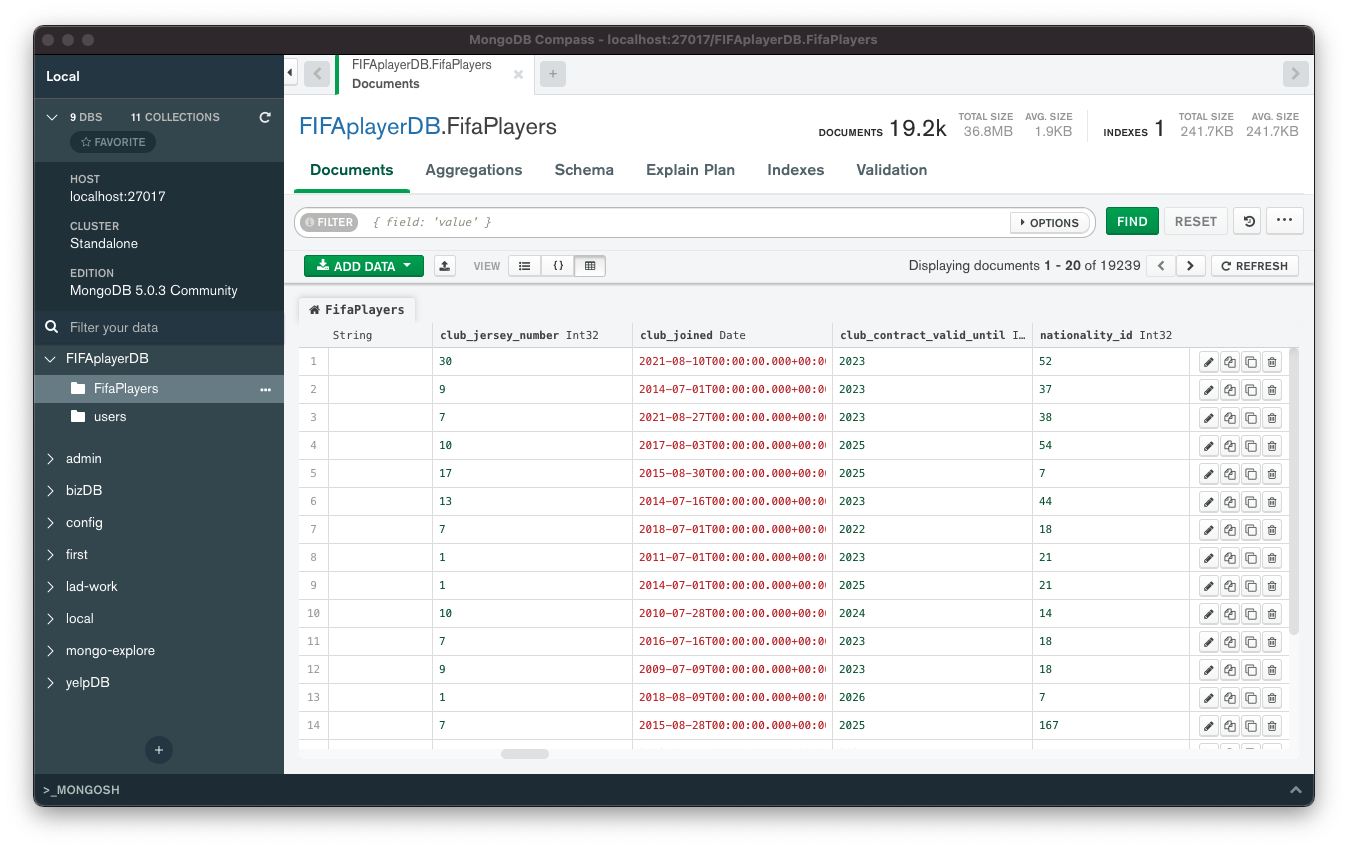Click the horizontal scrollbar under the table
This screenshot has width=1348, height=848.
[x=525, y=754]
